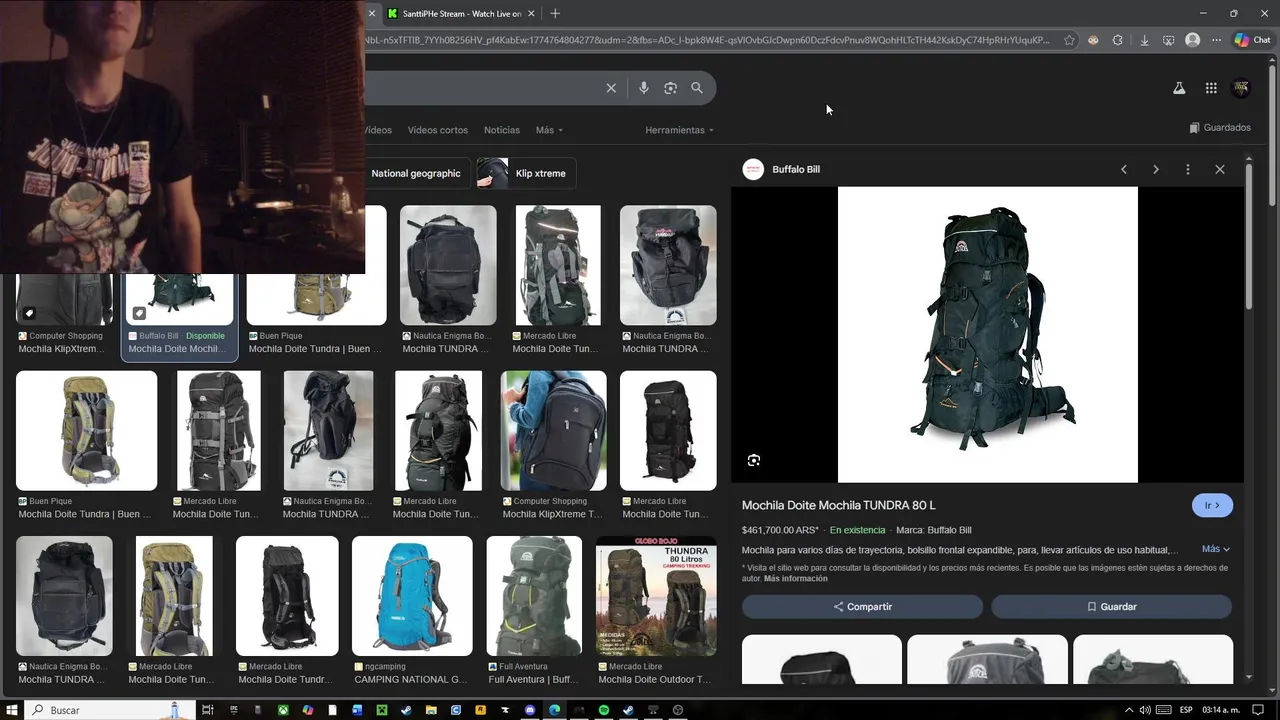Start a voice search with the microphone icon

(x=644, y=88)
